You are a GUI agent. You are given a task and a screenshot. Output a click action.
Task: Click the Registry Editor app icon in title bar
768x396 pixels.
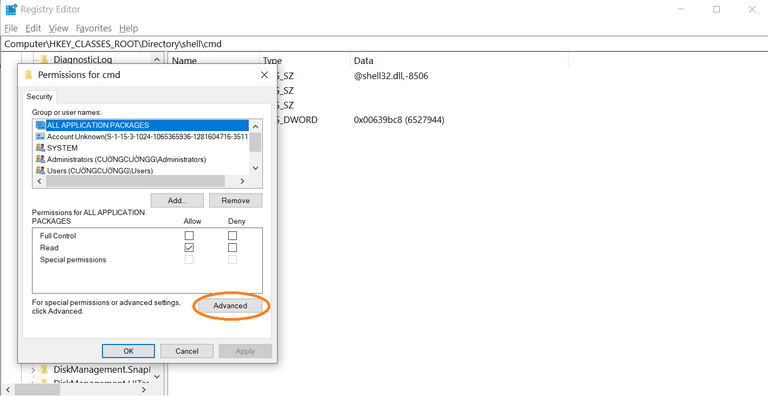click(11, 9)
